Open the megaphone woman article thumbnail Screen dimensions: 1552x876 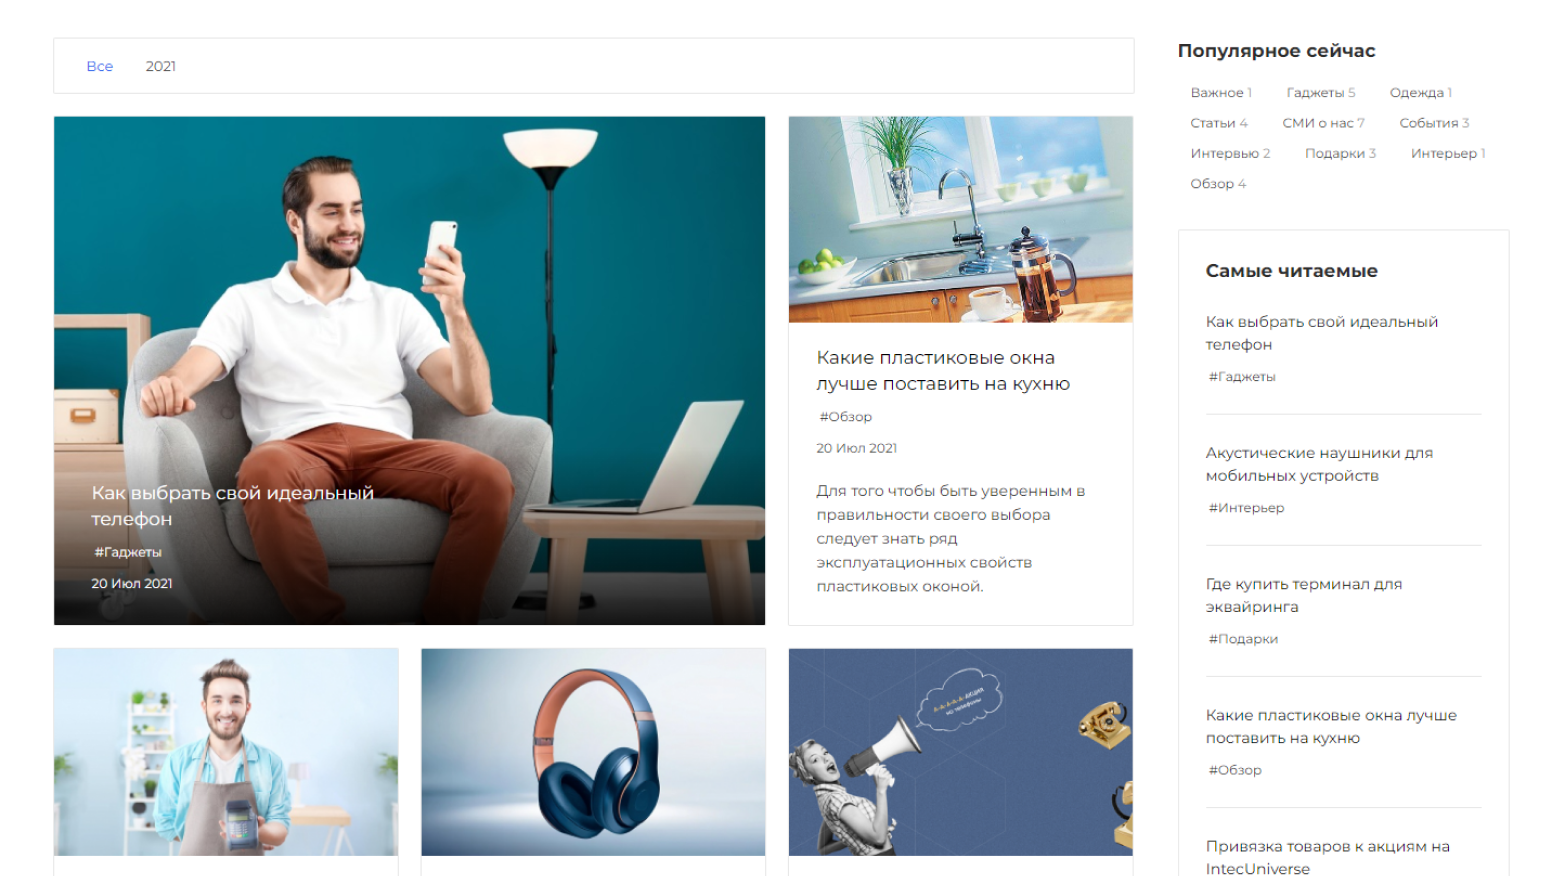pos(960,752)
